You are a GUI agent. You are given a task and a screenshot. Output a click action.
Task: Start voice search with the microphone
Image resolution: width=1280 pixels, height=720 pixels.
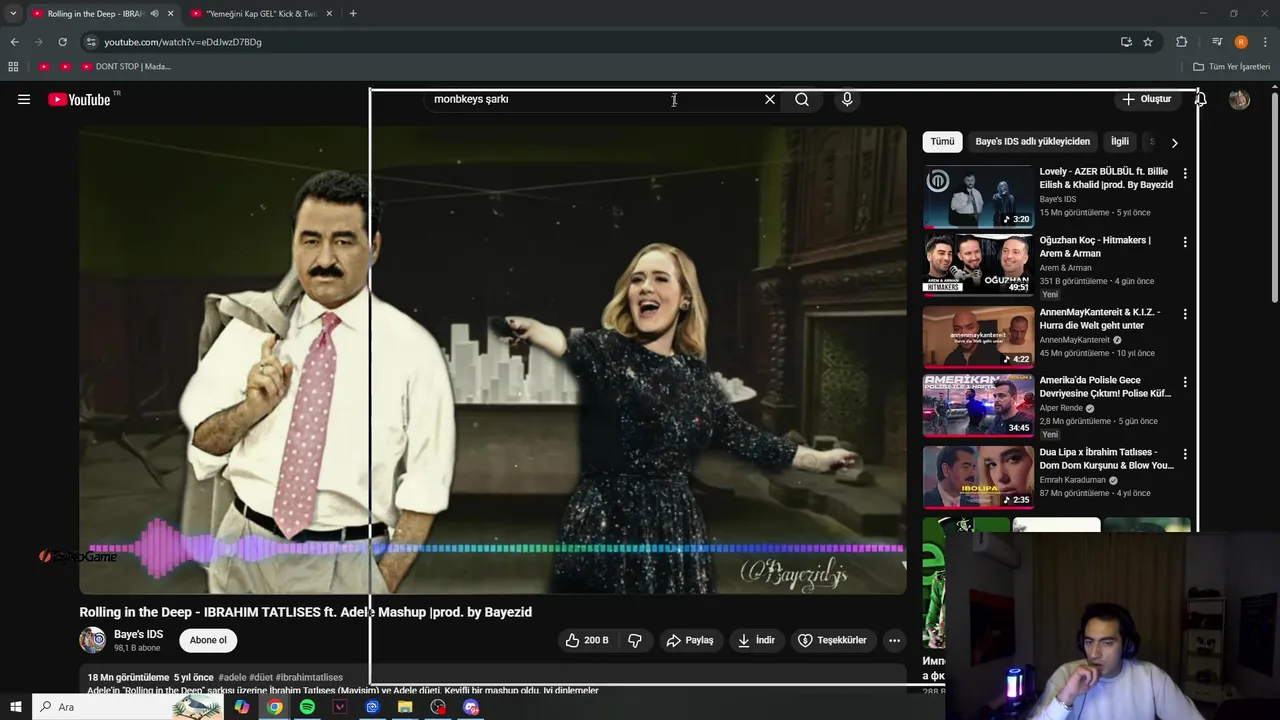point(847,99)
